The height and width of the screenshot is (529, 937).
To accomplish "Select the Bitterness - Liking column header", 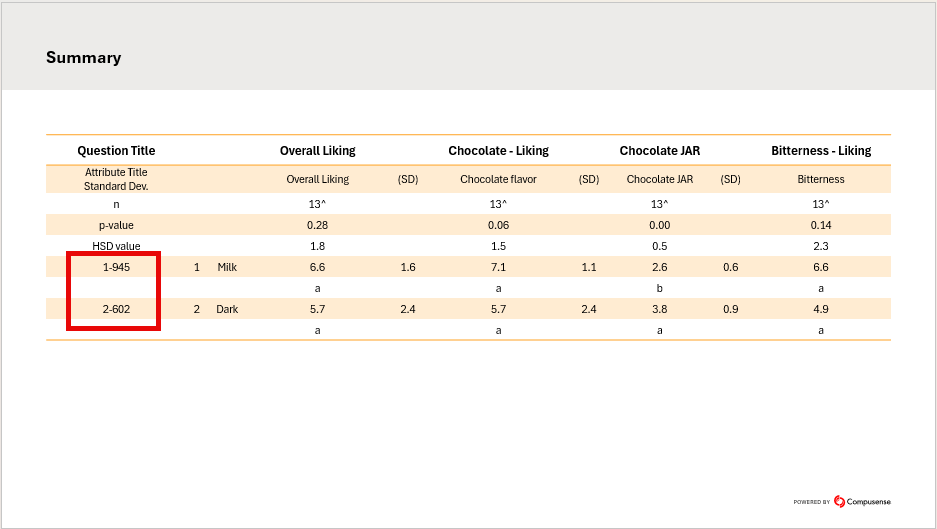I will point(820,151).
